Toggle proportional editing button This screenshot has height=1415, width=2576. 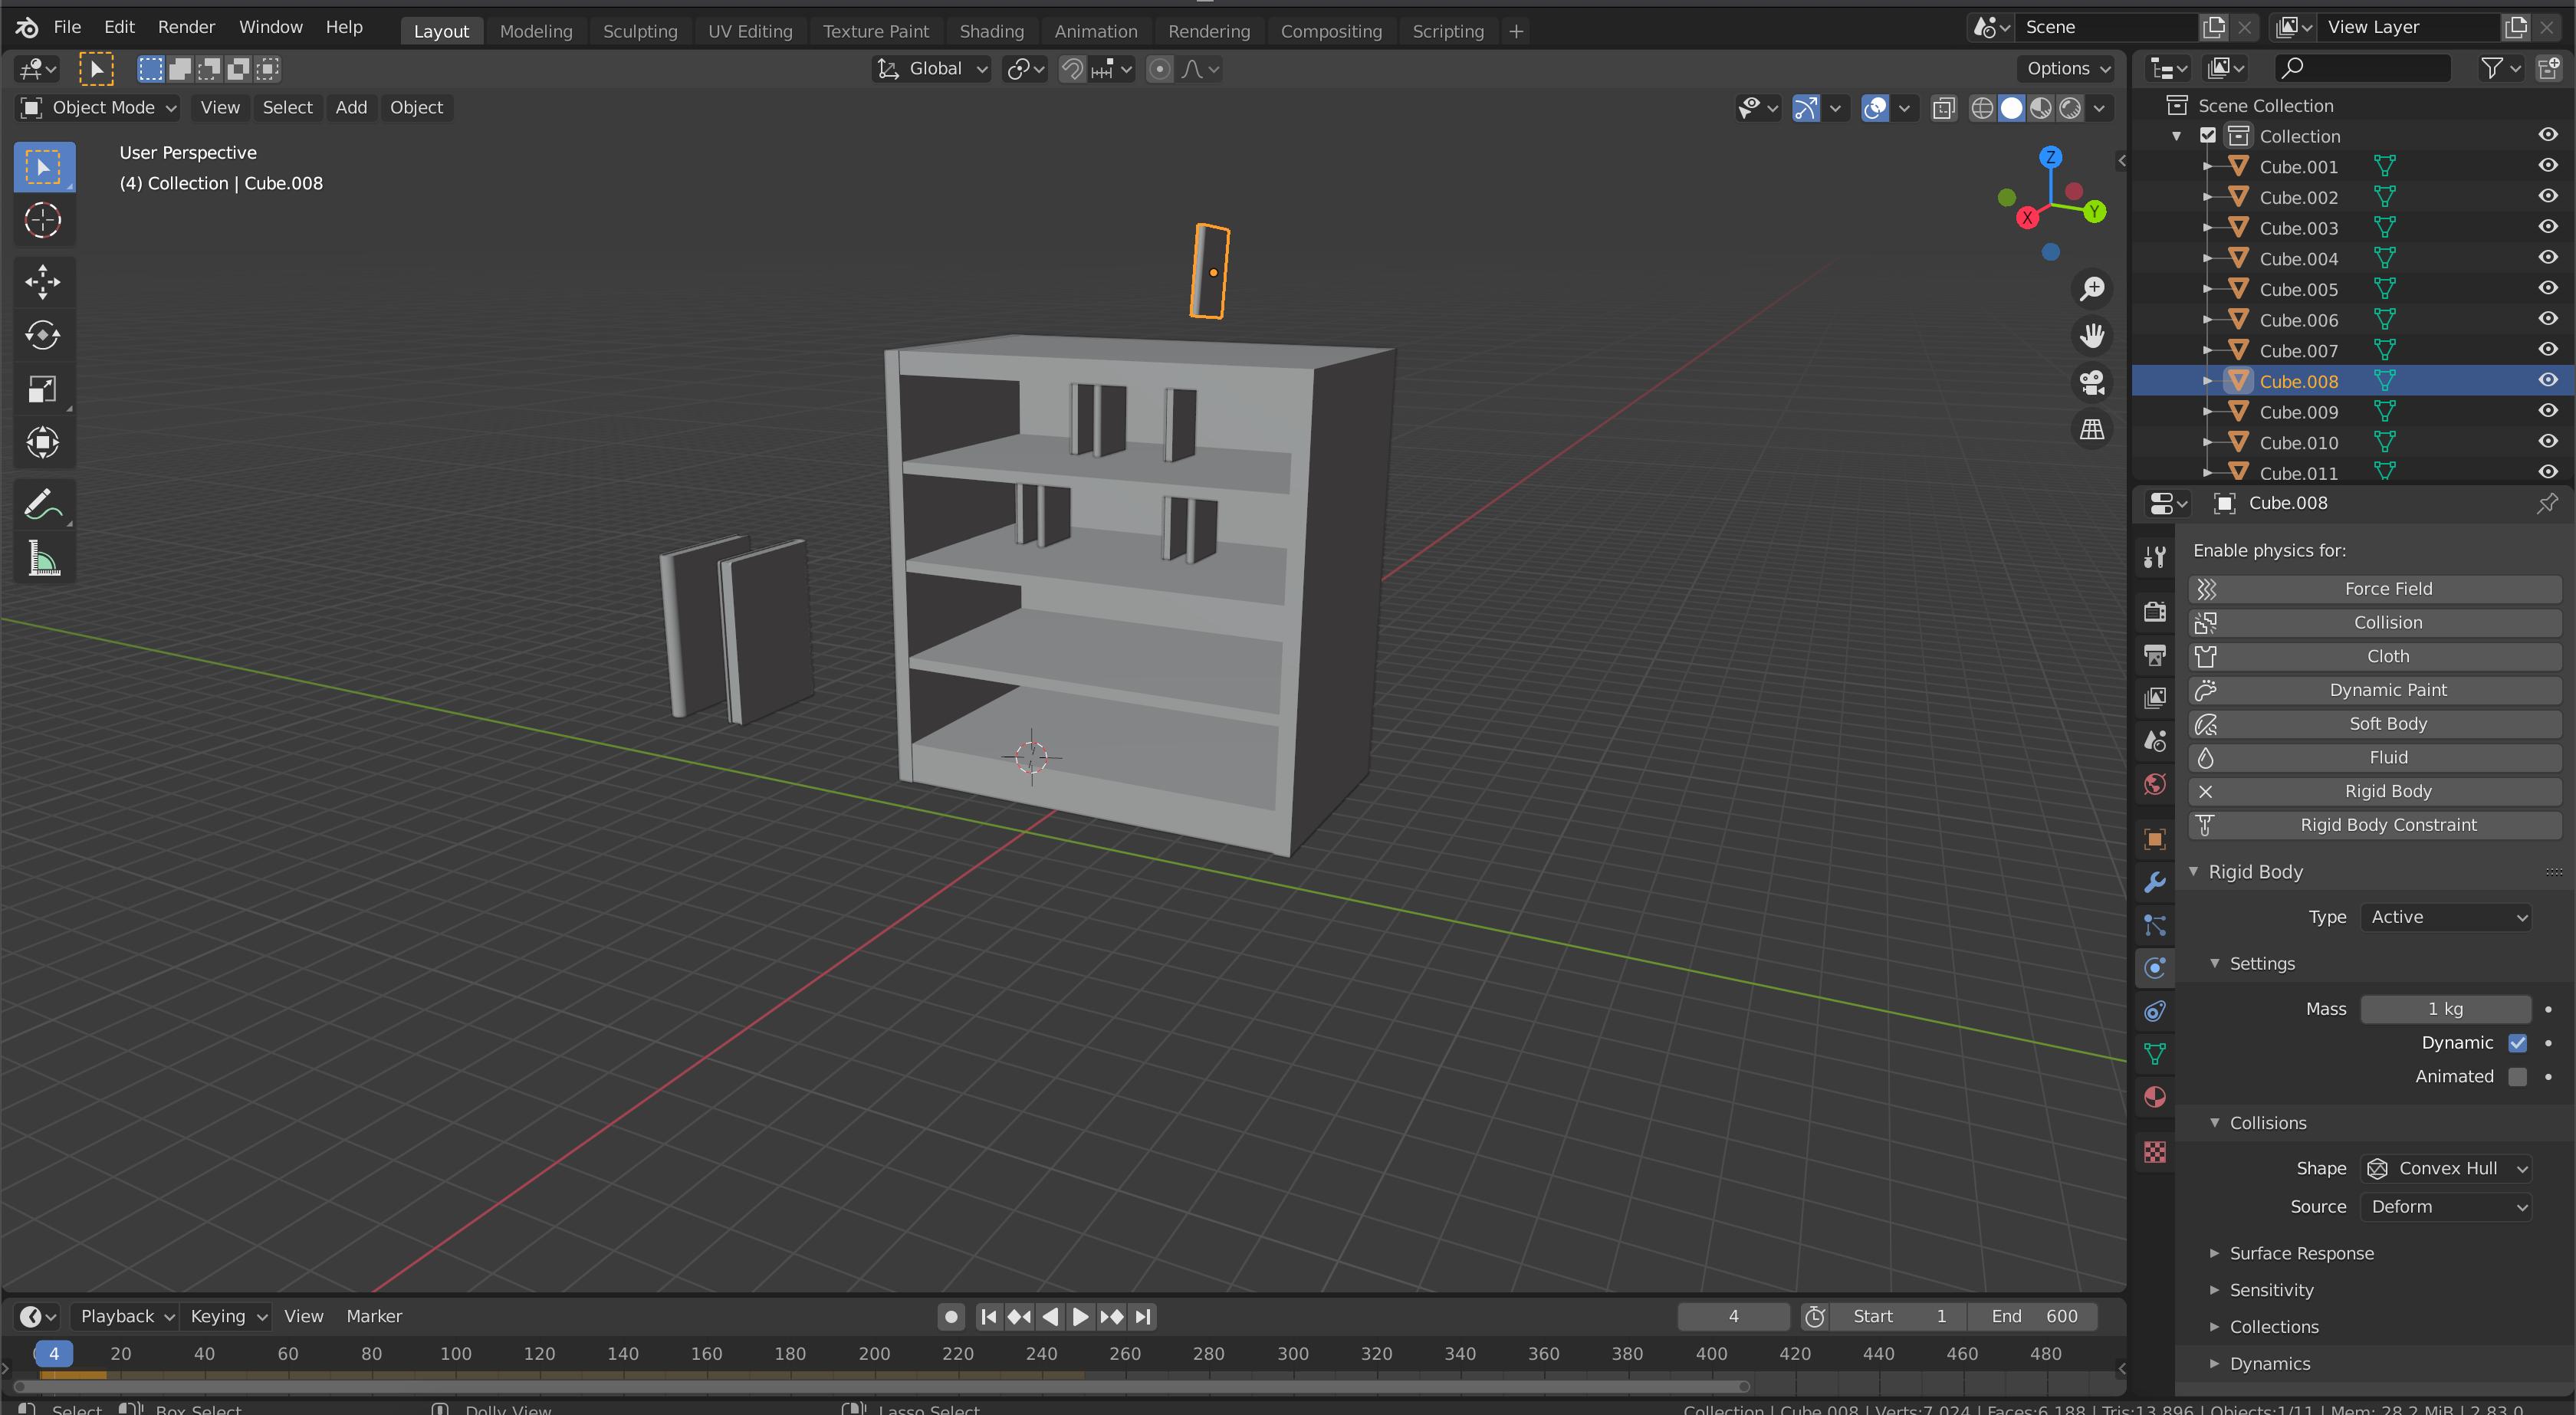(x=1159, y=69)
